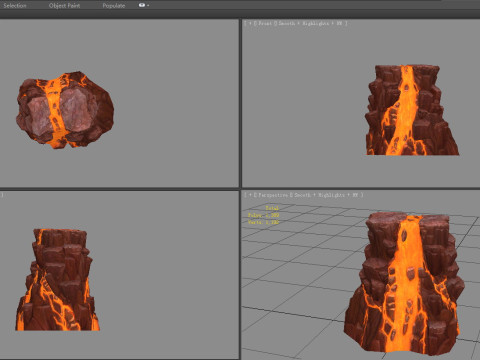Click the Verts count statistic text
This screenshot has width=480, height=360.
coord(263,222)
